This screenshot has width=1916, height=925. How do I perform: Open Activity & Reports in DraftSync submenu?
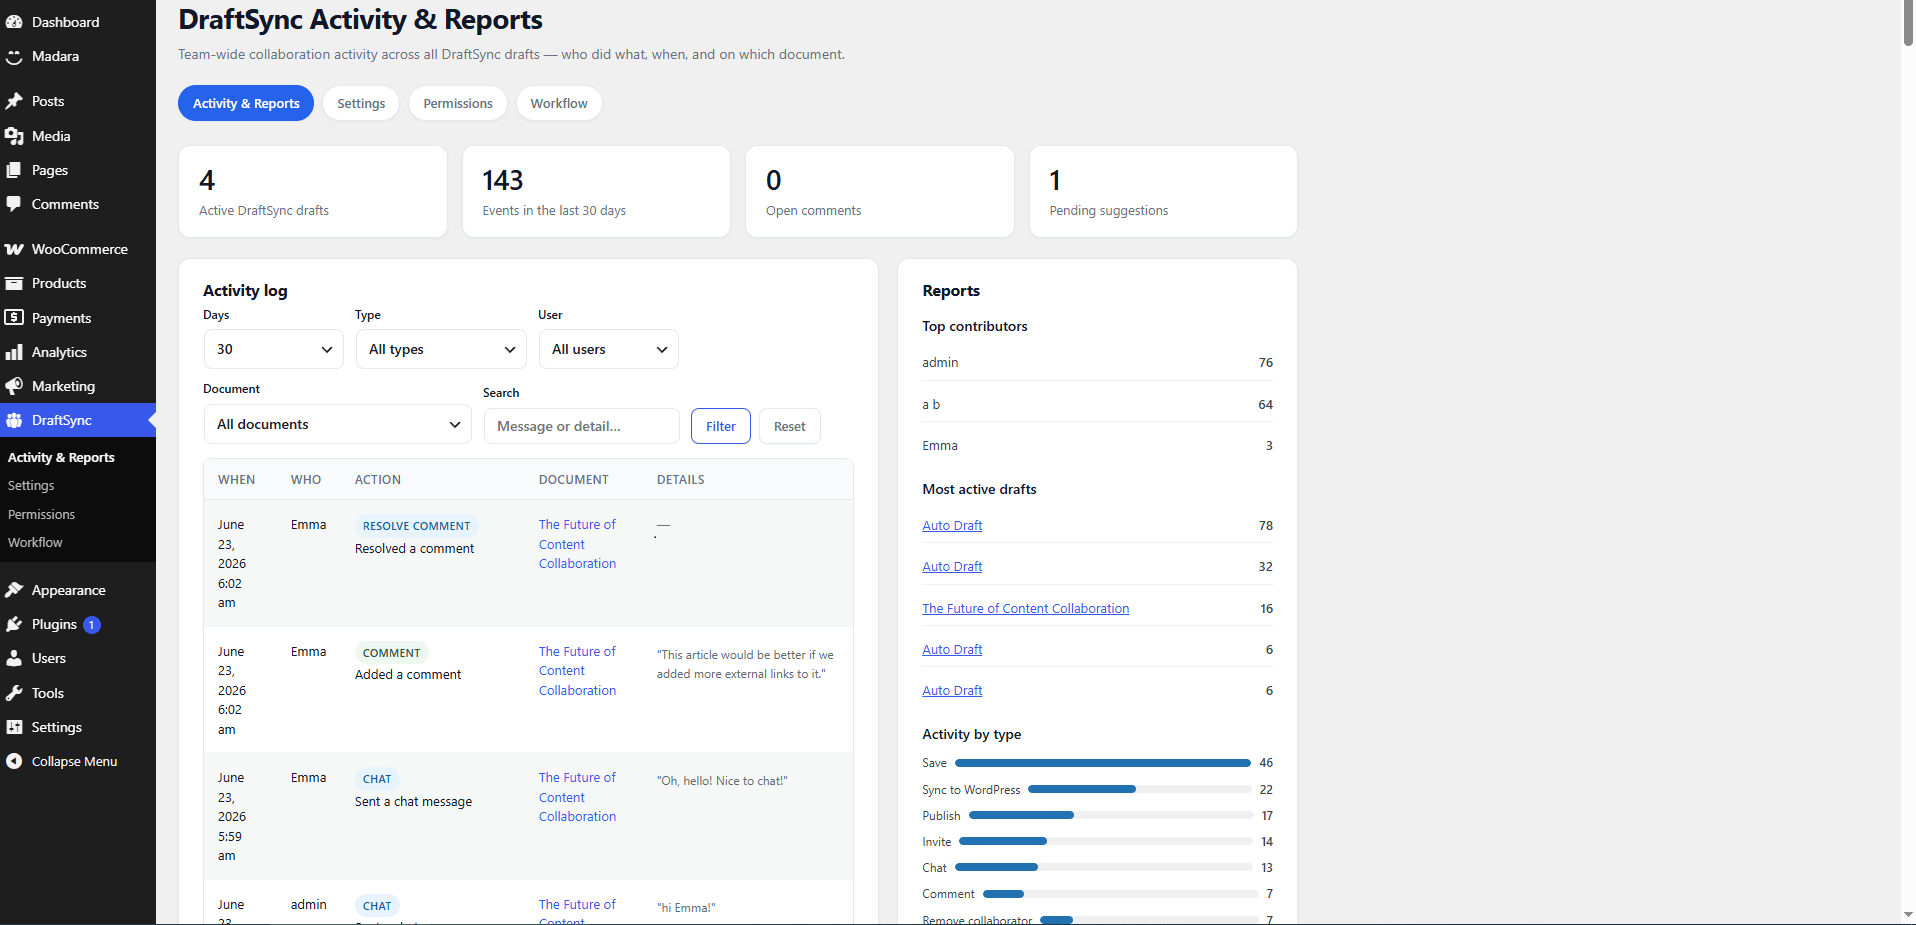(x=61, y=457)
